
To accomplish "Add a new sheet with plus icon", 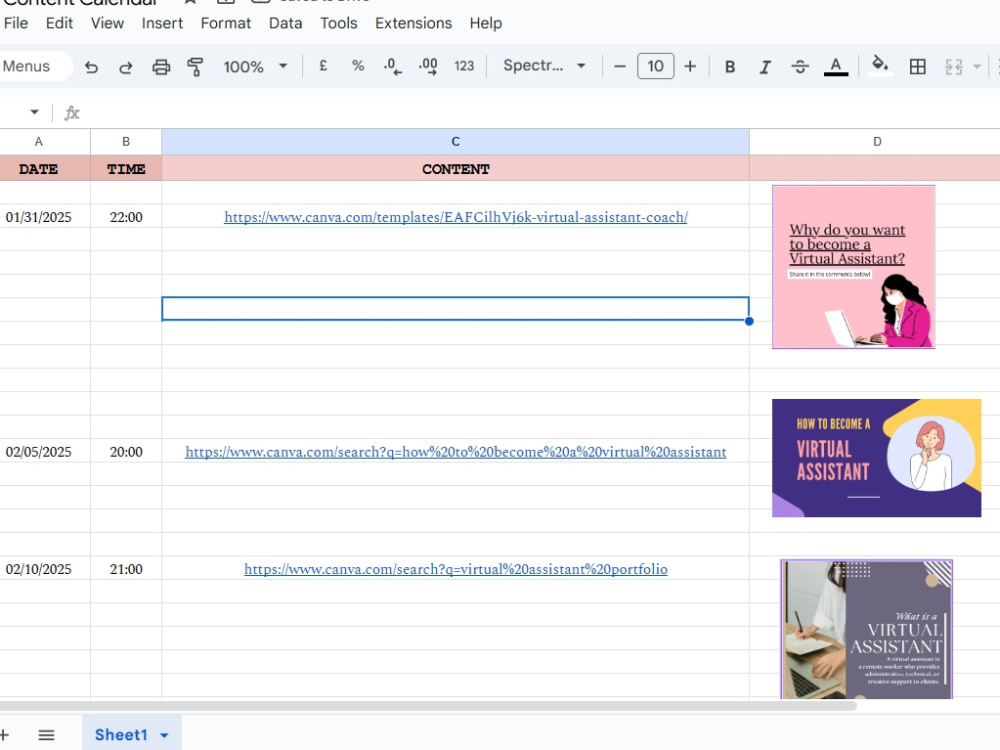I will pos(4,735).
